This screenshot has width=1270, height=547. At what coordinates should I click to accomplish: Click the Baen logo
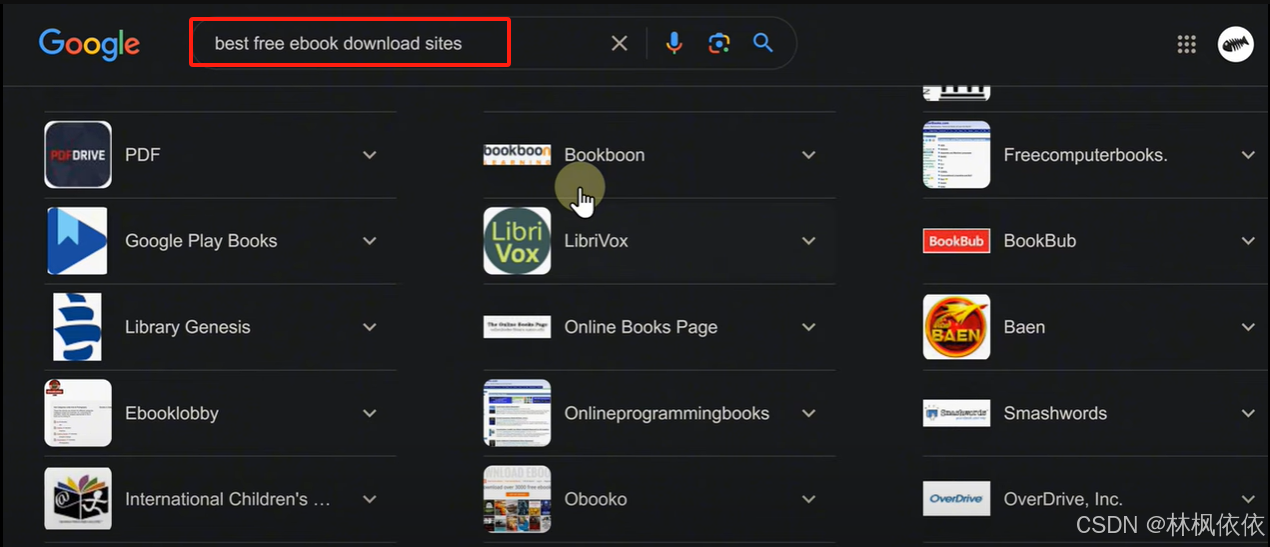(957, 327)
